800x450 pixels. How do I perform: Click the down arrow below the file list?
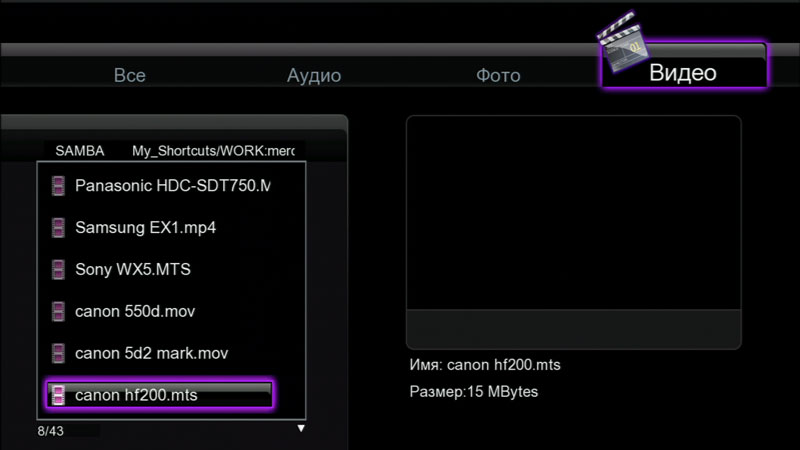[x=301, y=429]
